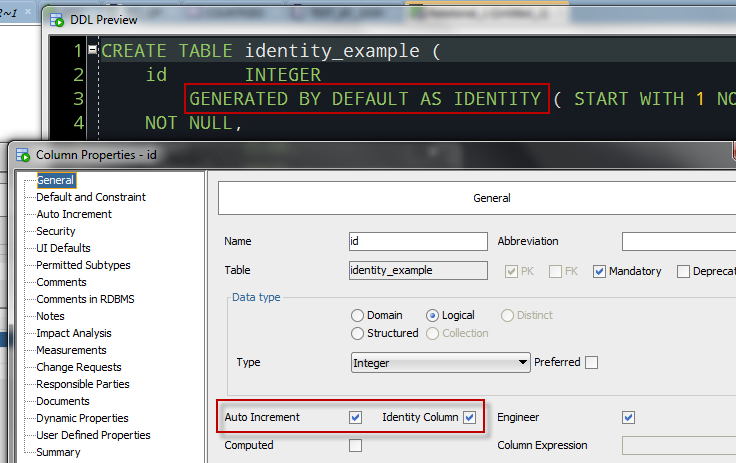Toggle the Preferred checkbox
The image size is (736, 463).
tap(591, 363)
